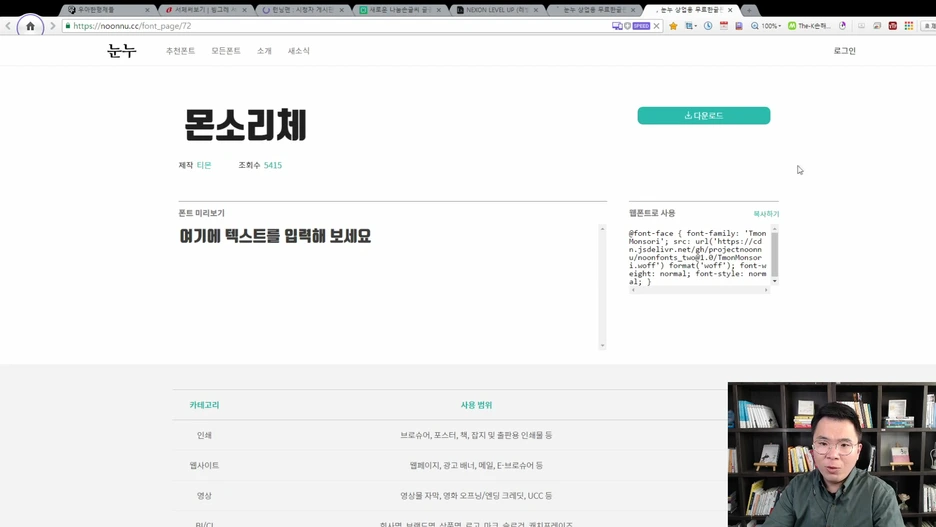
Task: Switch to the 새로운 나눔손글씨 tab
Action: 399,10
